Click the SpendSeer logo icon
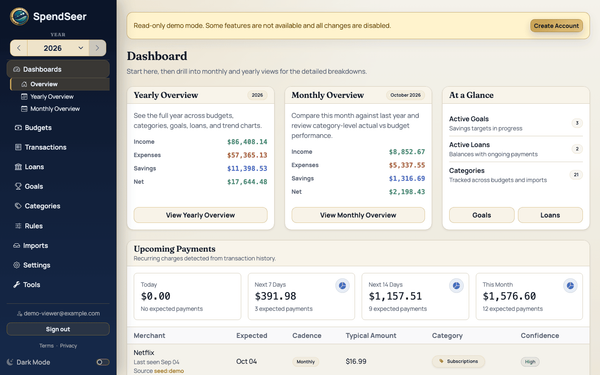 click(19, 16)
